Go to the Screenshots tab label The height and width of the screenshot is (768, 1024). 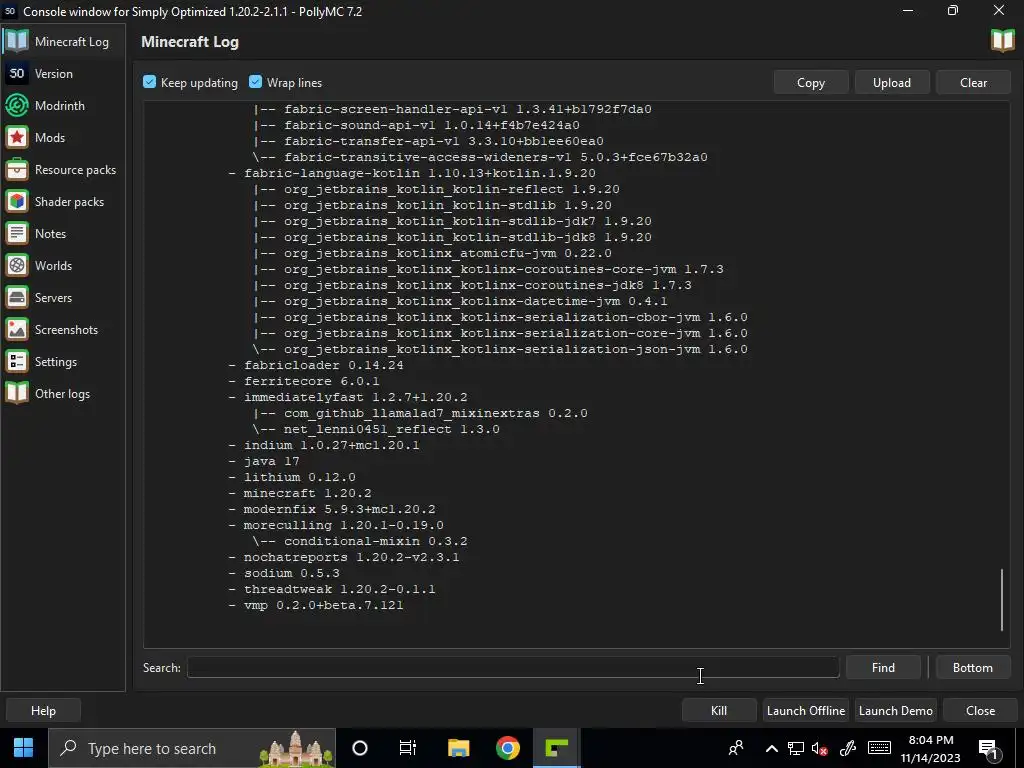tap(66, 329)
